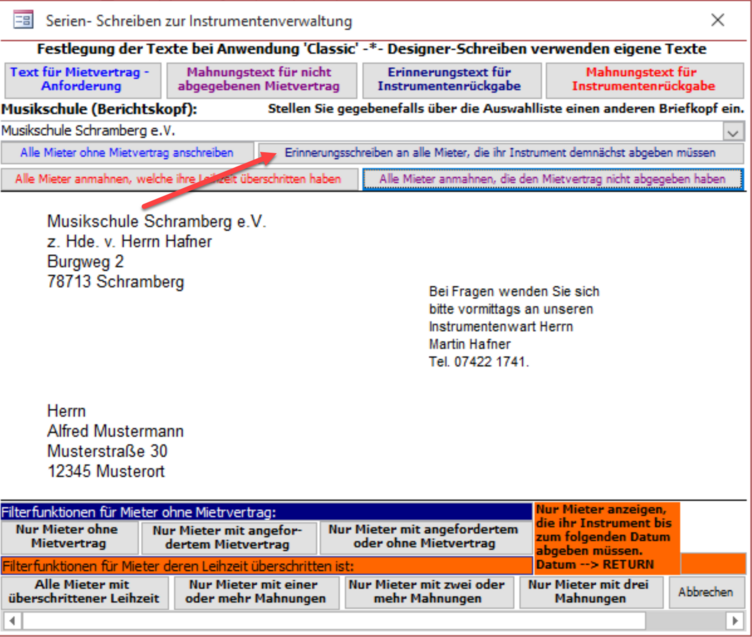Close the Serien-Schreiben dialog window
Viewport: 752px width, 637px height.
tap(717, 20)
